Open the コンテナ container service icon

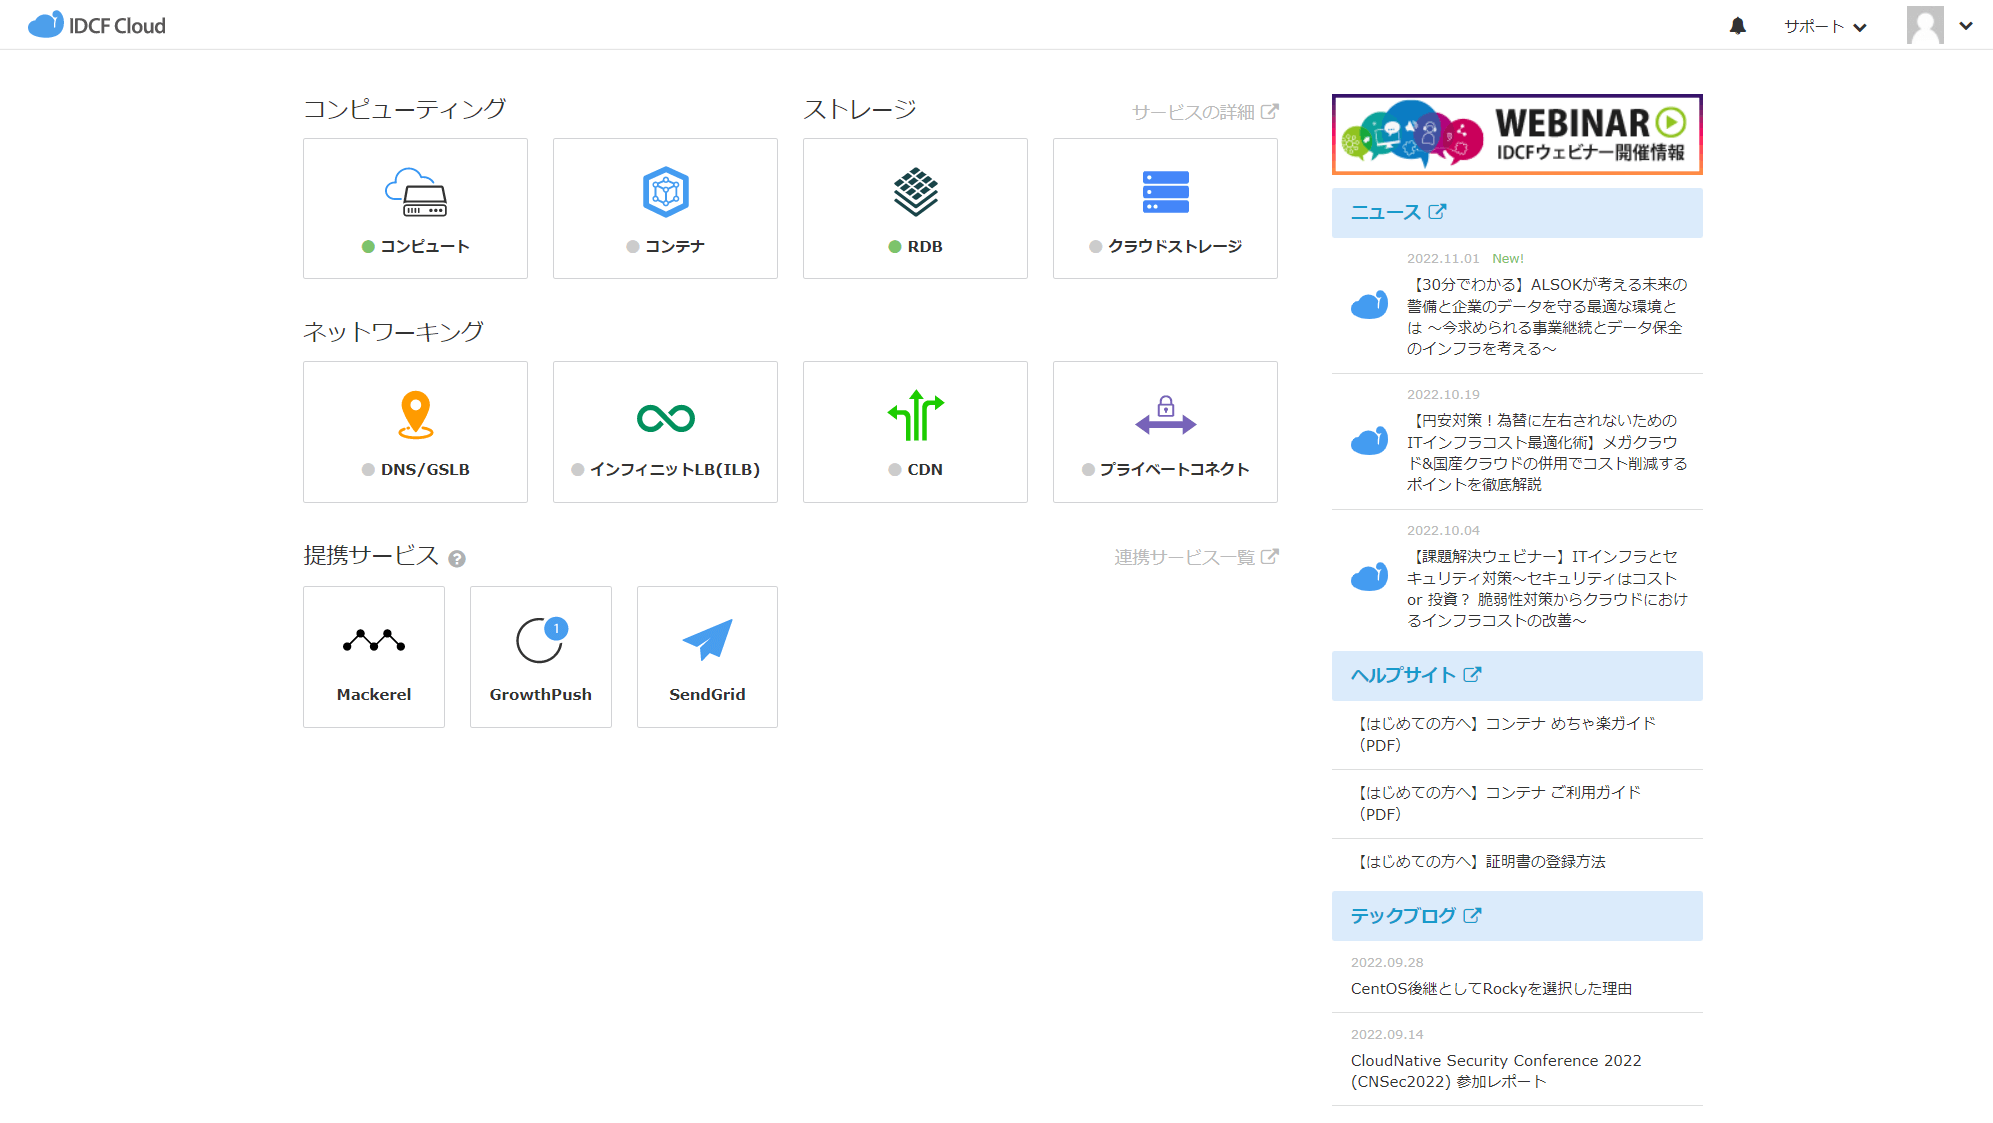point(665,192)
